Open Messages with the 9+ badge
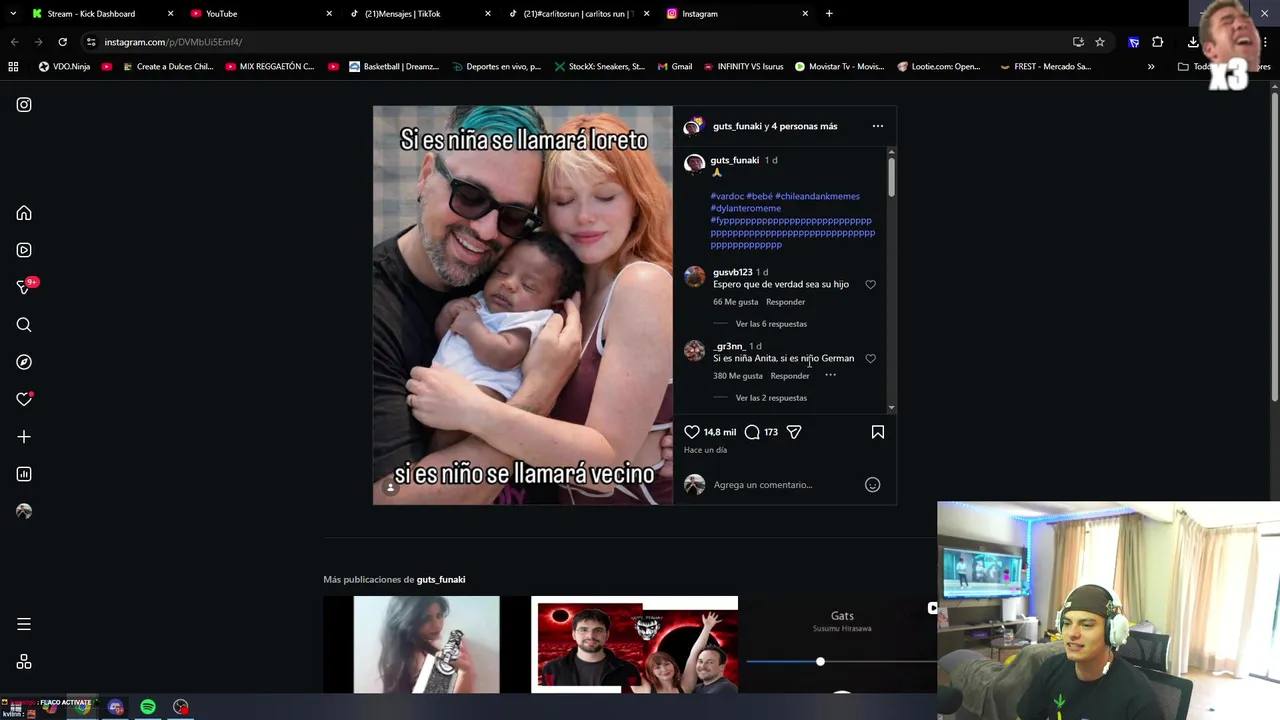The height and width of the screenshot is (720, 1280). click(x=26, y=287)
